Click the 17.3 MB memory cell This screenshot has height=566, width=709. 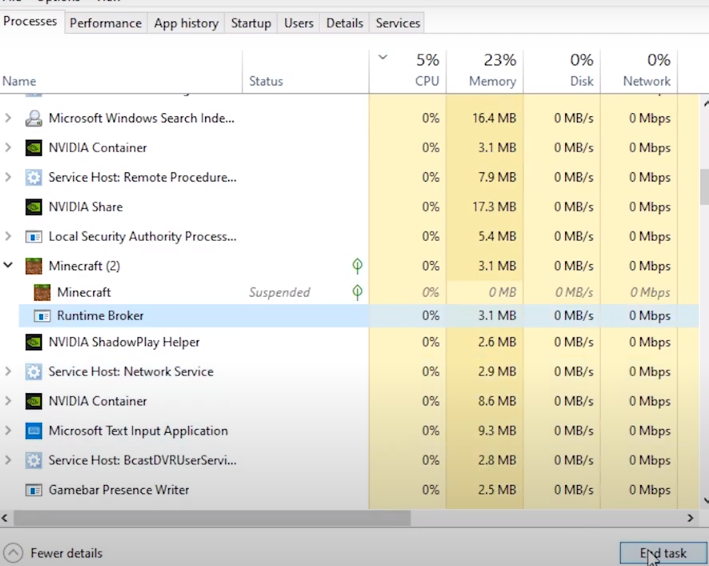[x=494, y=207]
